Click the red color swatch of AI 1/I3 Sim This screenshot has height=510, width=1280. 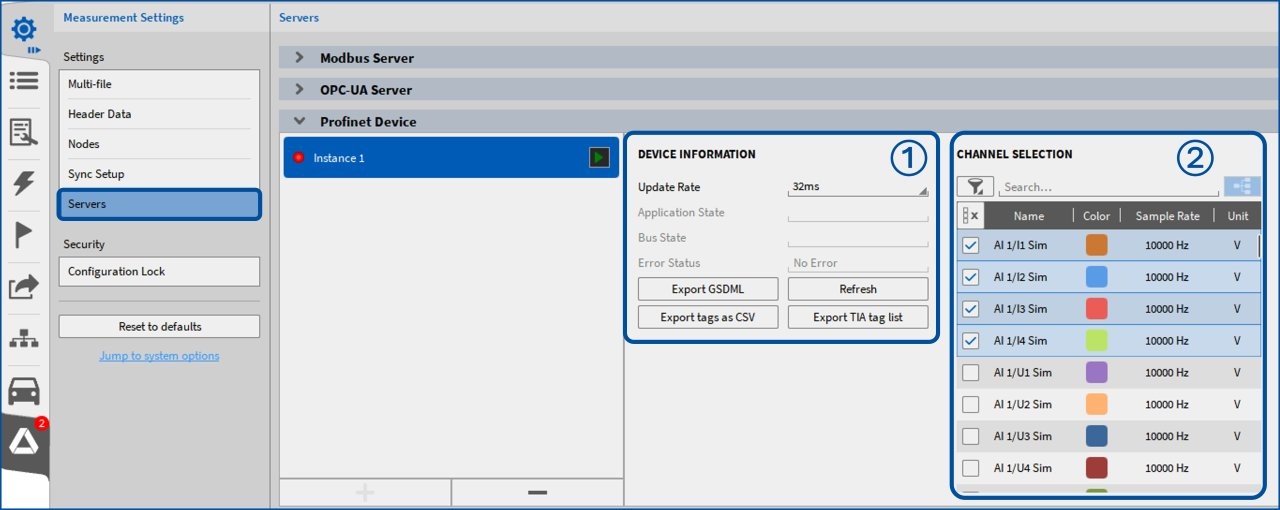tap(1097, 309)
